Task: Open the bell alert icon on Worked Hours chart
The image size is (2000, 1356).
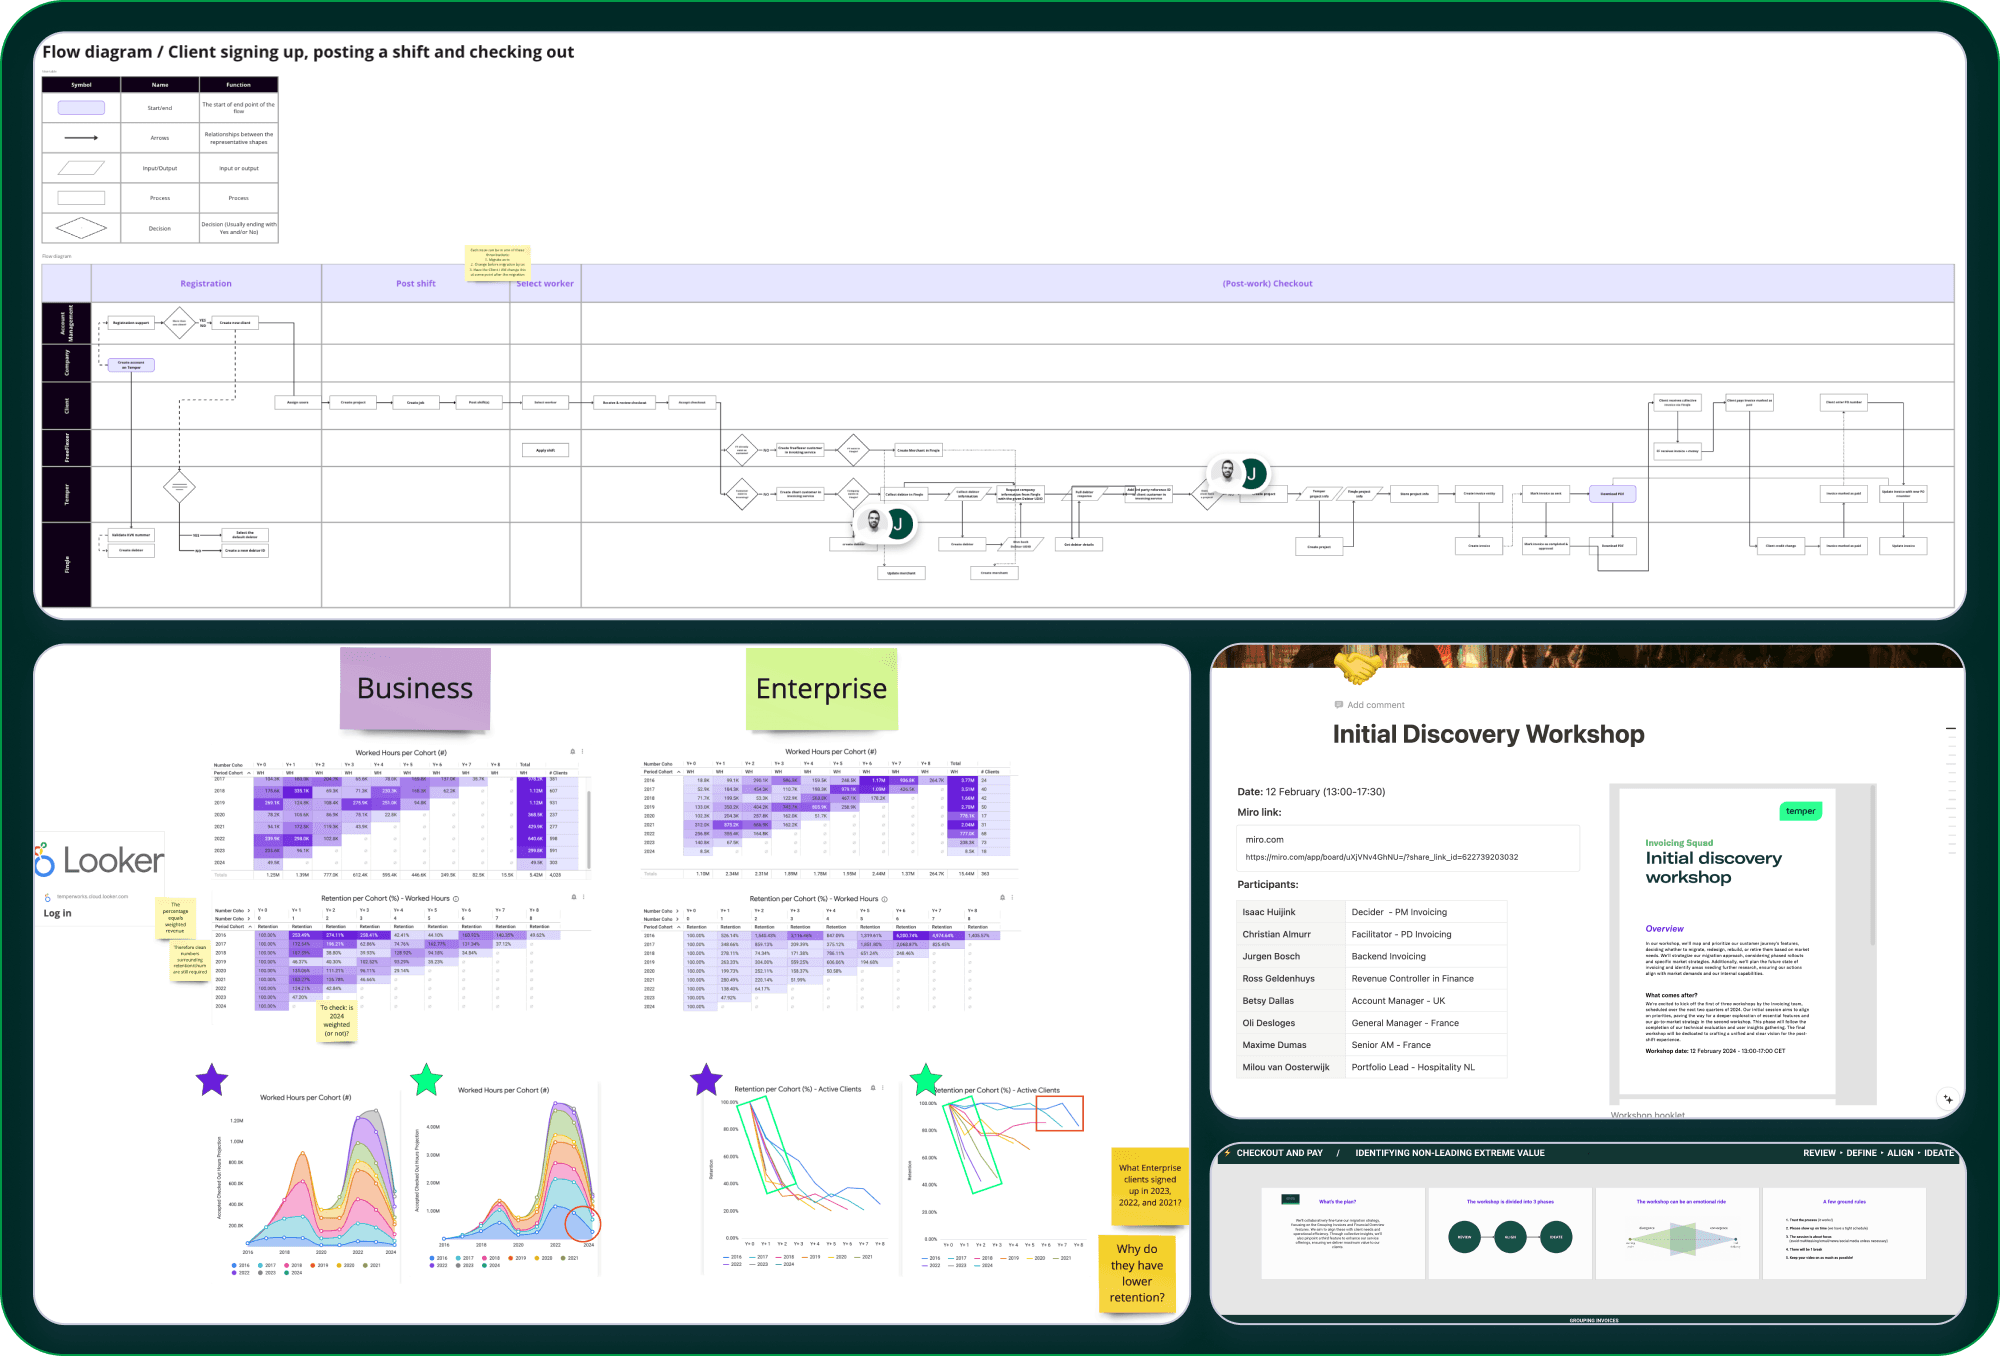Action: (x=573, y=752)
